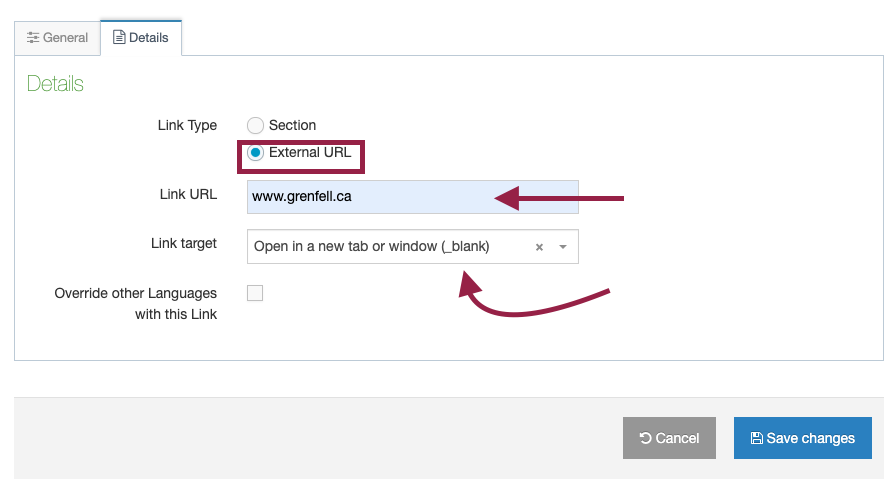Open the Link target combo box
This screenshot has height=486, width=885.
[413, 246]
